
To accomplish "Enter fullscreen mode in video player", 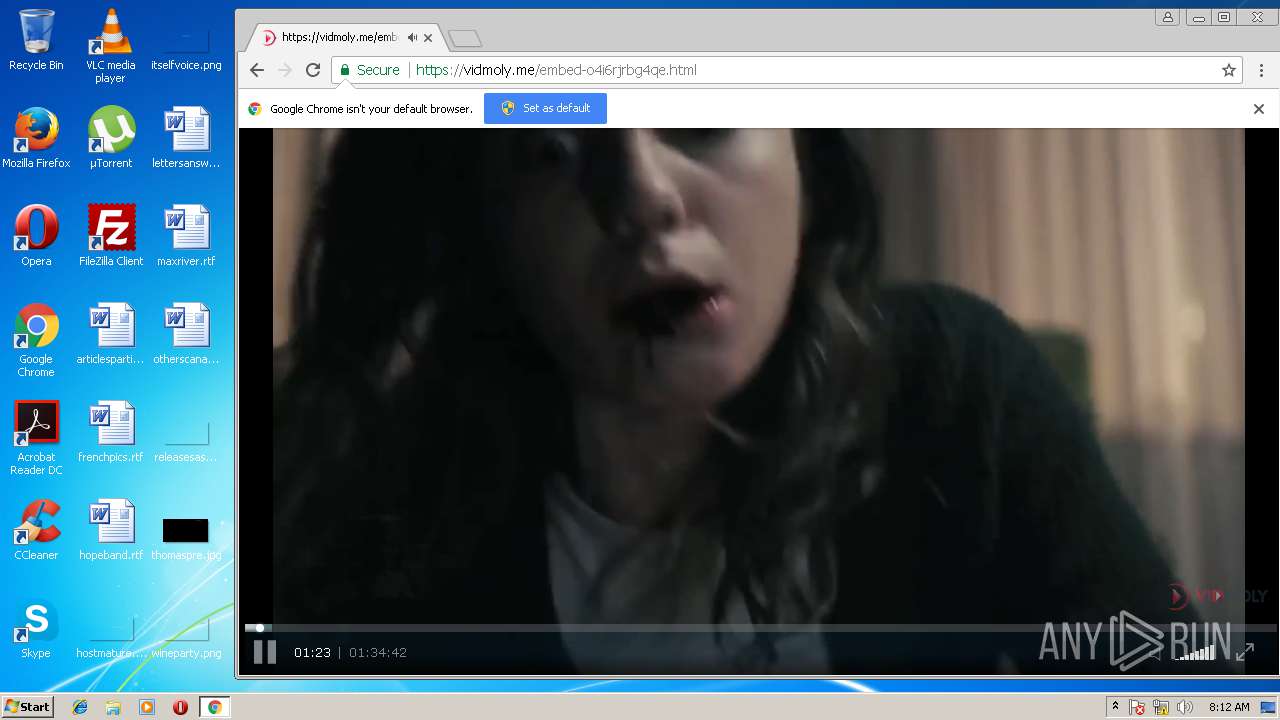I will [1245, 652].
